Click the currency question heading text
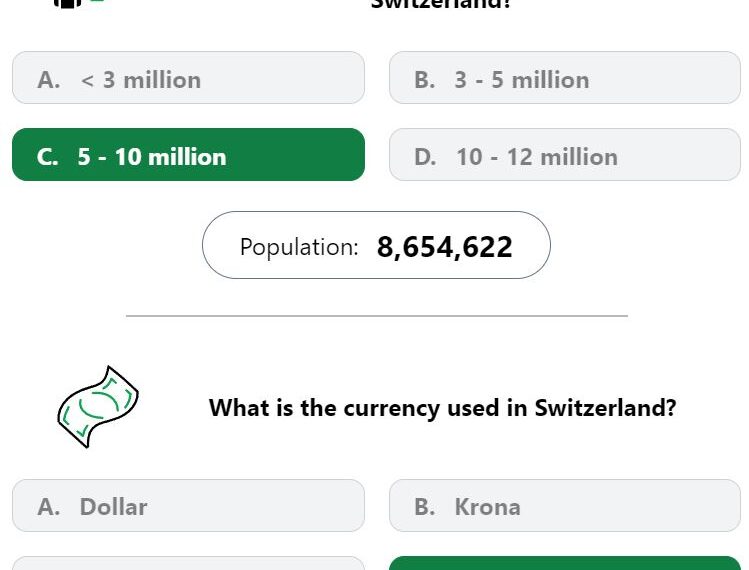The image size is (749, 570). point(442,408)
